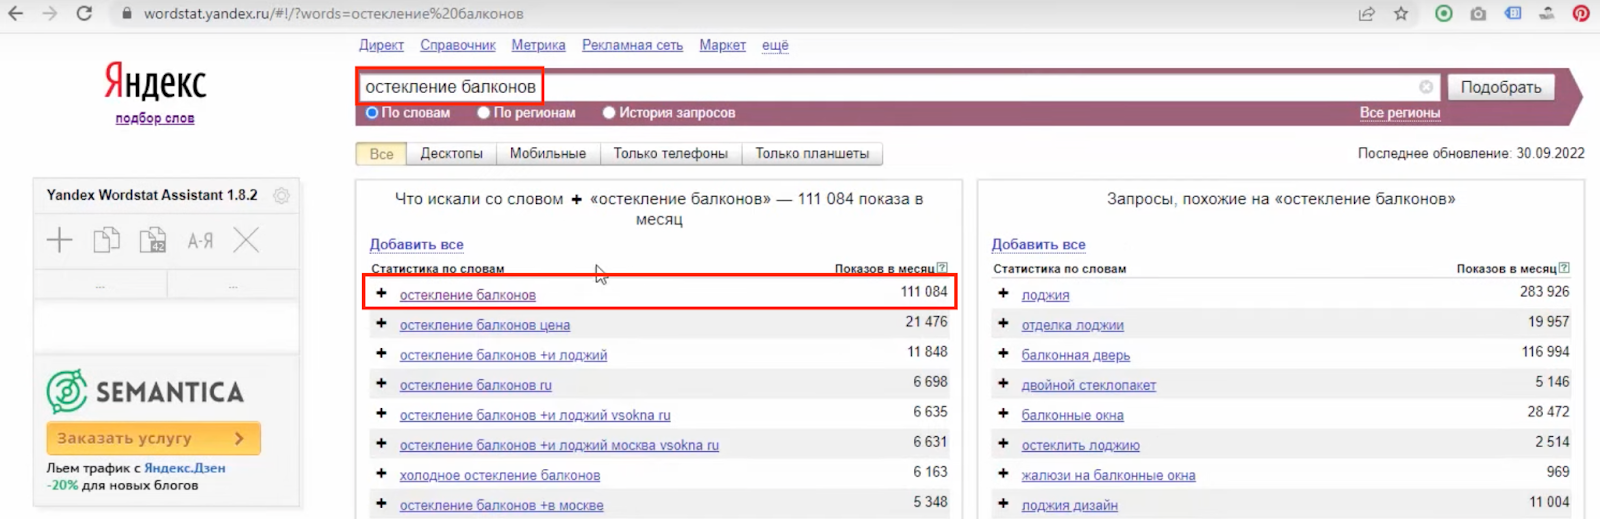Click plus icon next to 'лоджия' query
The width and height of the screenshot is (1600, 519).
pos(1003,294)
